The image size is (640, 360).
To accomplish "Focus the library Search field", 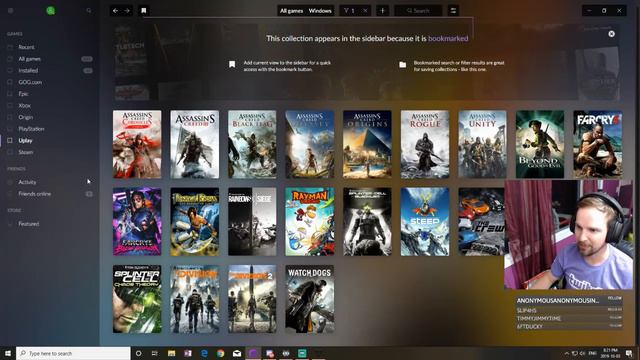I will coord(418,11).
